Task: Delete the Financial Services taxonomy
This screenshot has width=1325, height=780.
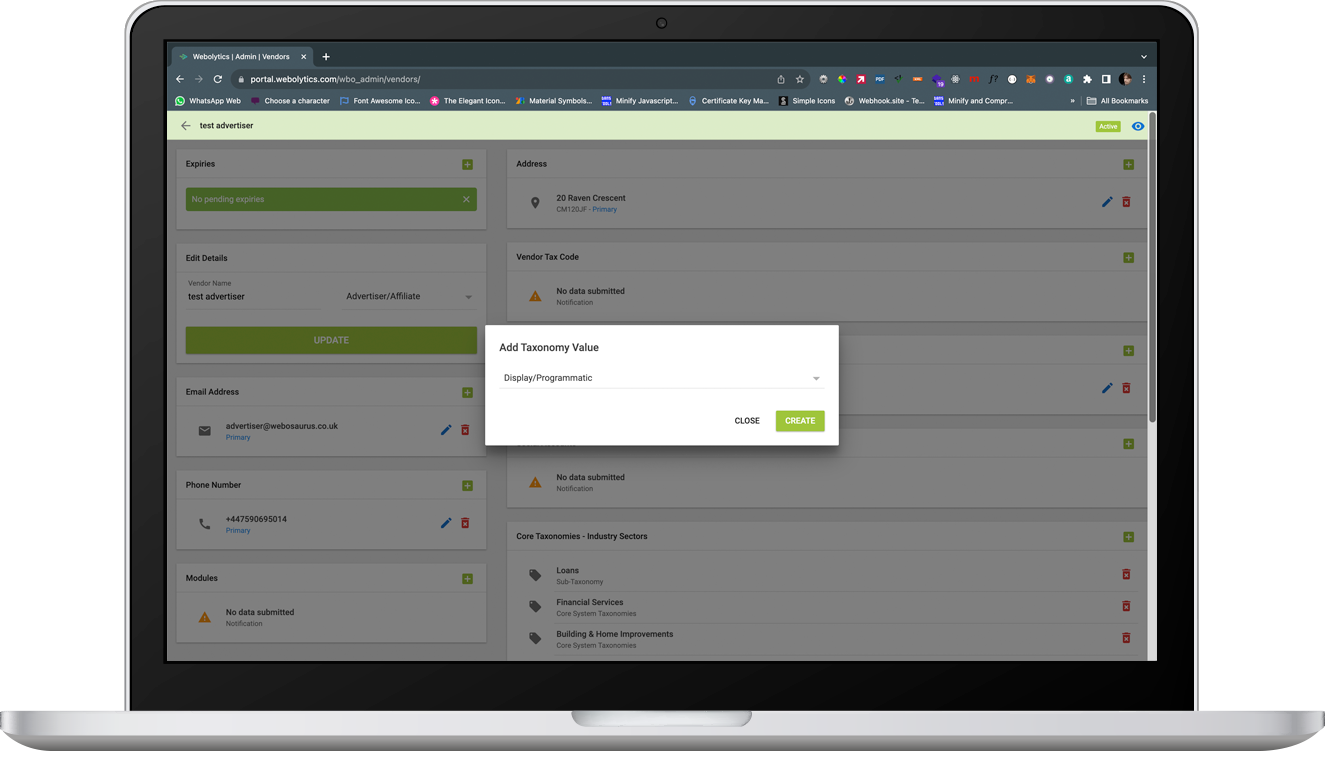Action: [1126, 606]
